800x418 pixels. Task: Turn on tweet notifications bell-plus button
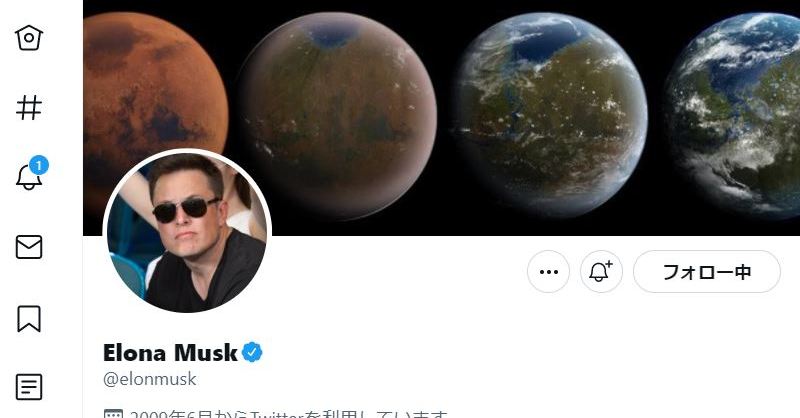(601, 272)
